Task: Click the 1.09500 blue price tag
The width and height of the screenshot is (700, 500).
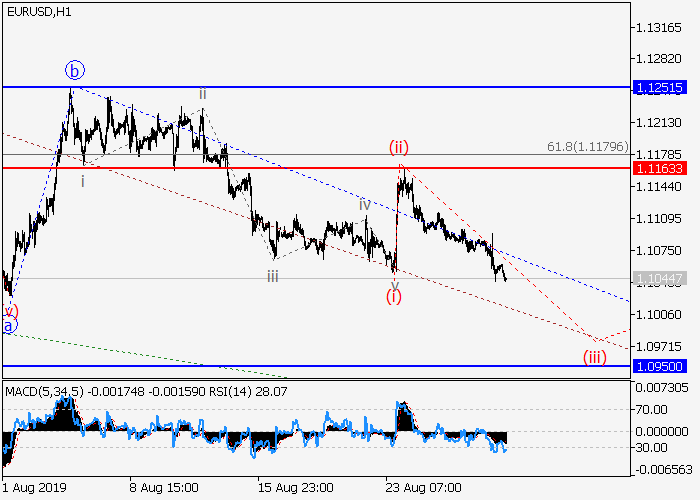Action: [659, 366]
